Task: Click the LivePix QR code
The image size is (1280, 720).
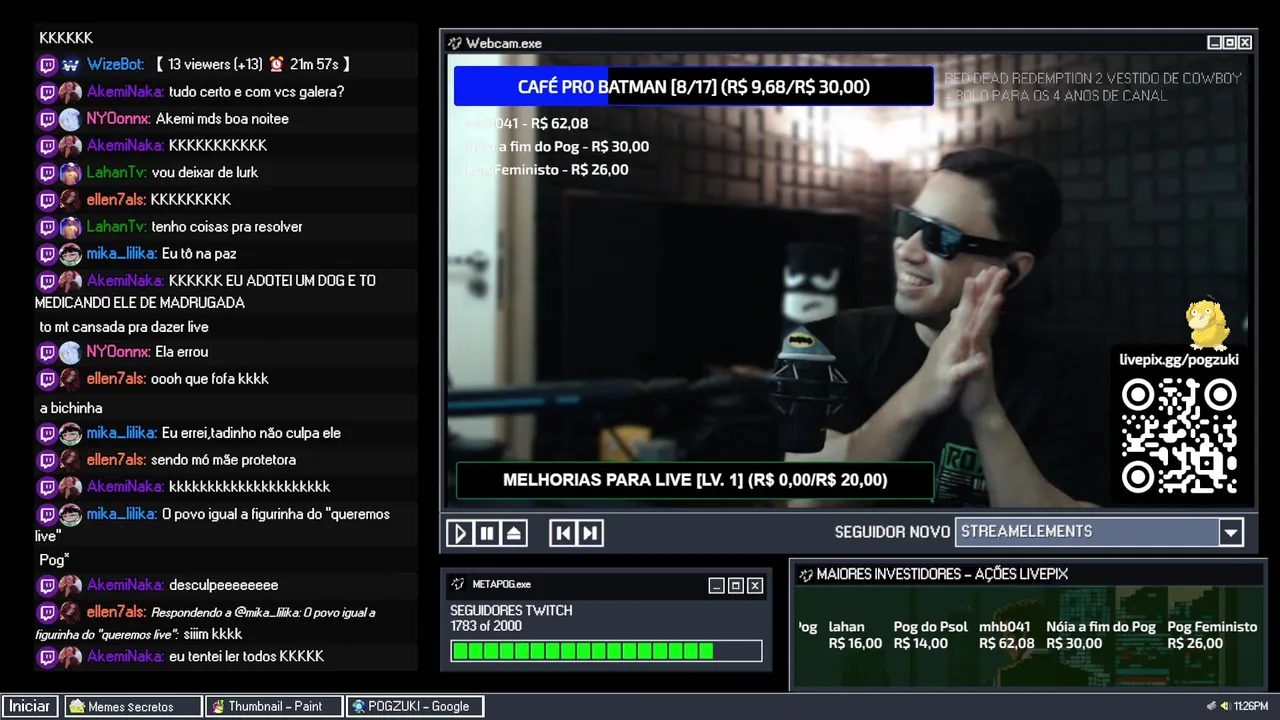Action: [x=1179, y=436]
